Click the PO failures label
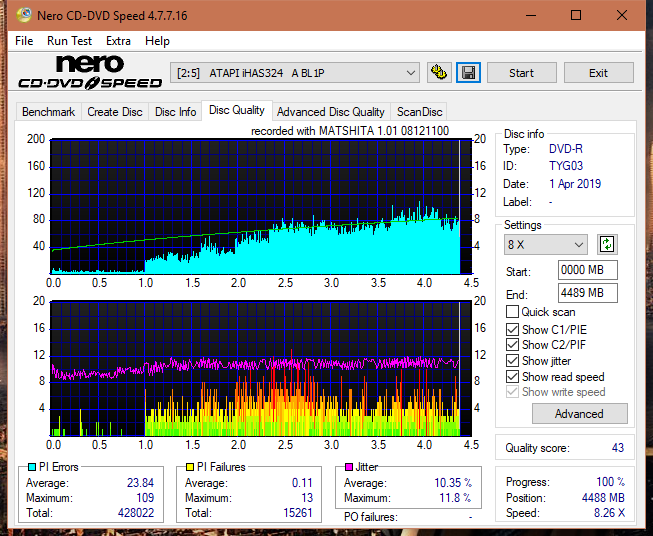 coord(371,517)
